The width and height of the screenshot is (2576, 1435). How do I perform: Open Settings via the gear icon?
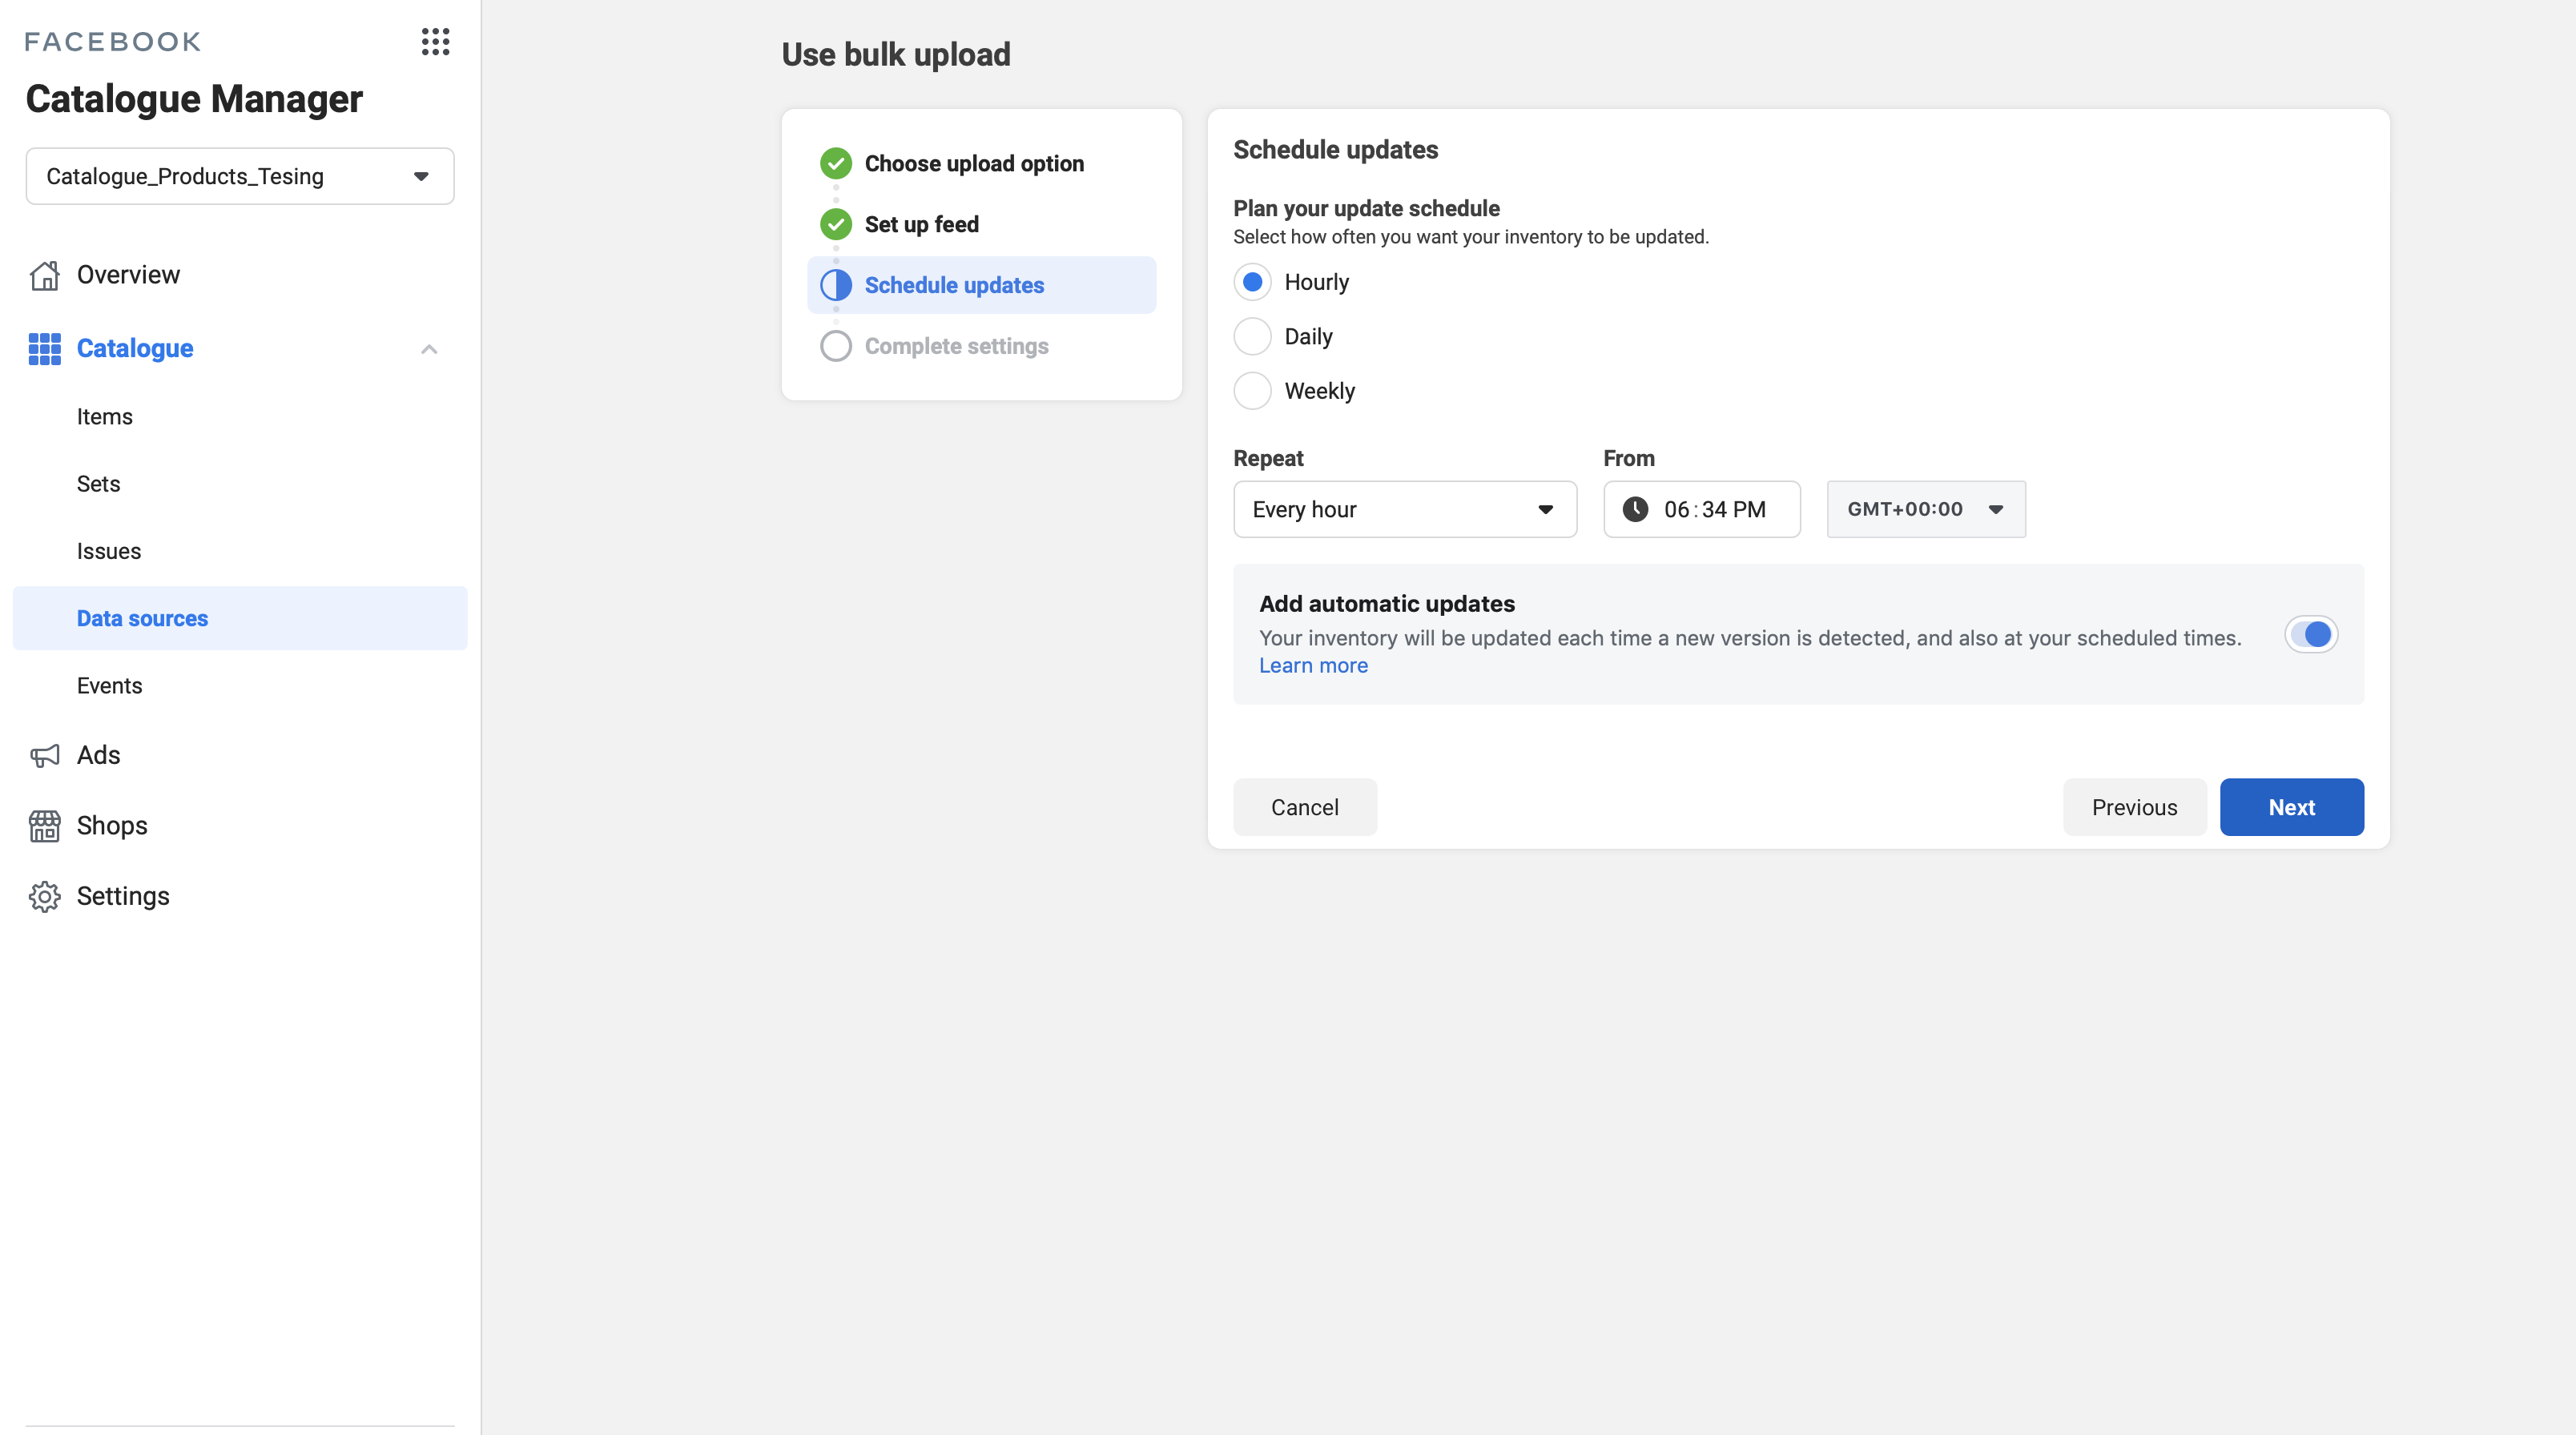click(44, 896)
